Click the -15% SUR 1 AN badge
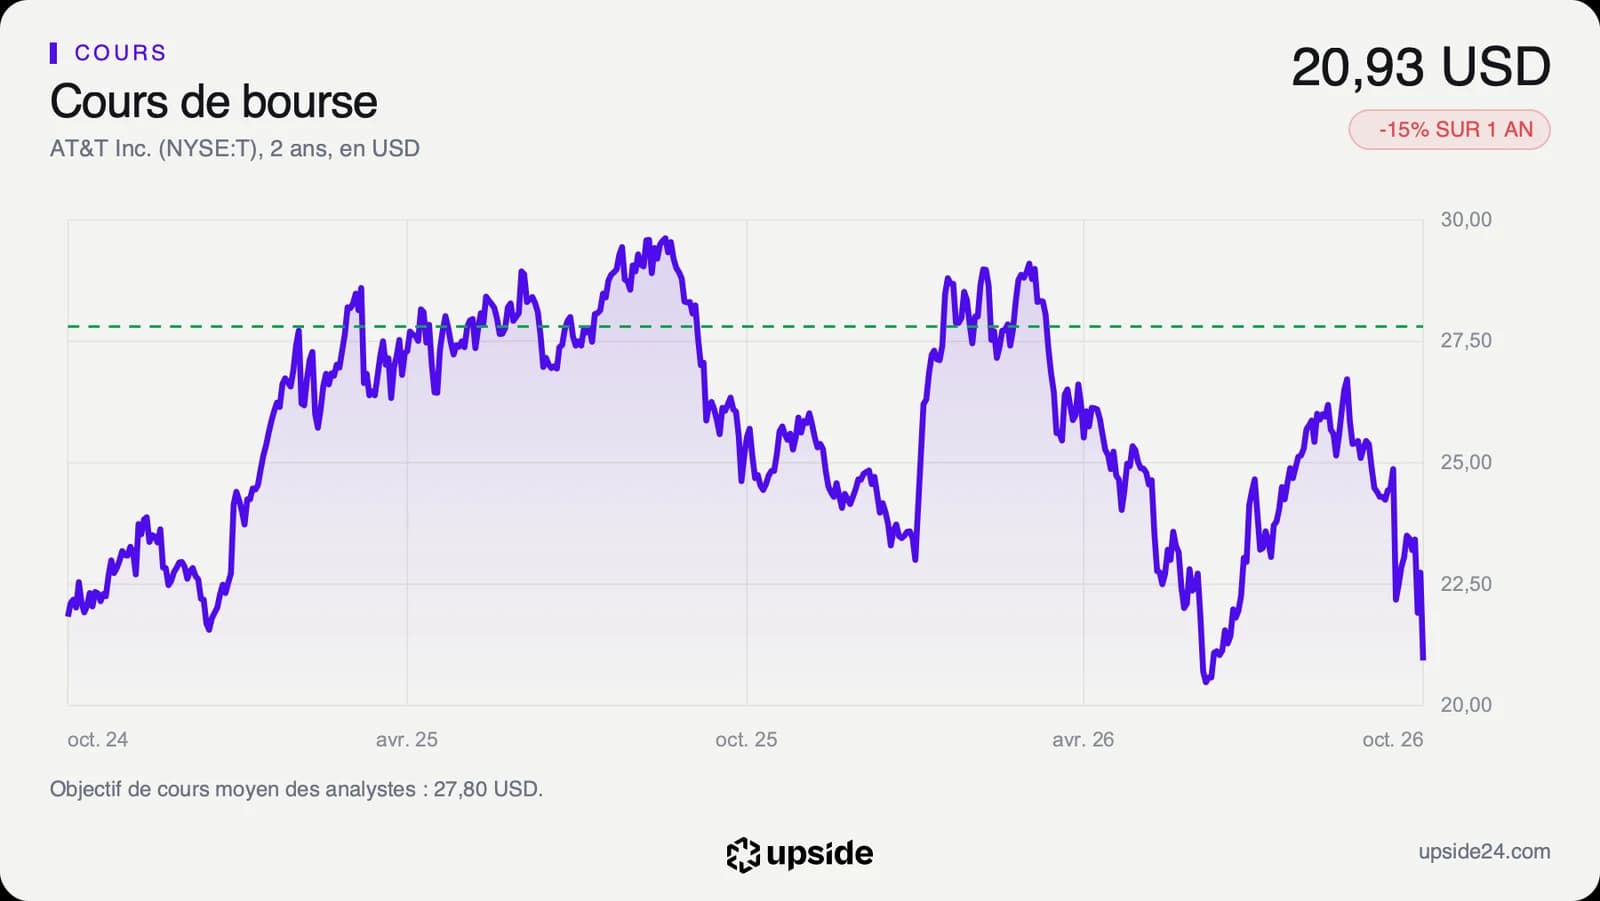The height and width of the screenshot is (901, 1600). (x=1449, y=130)
